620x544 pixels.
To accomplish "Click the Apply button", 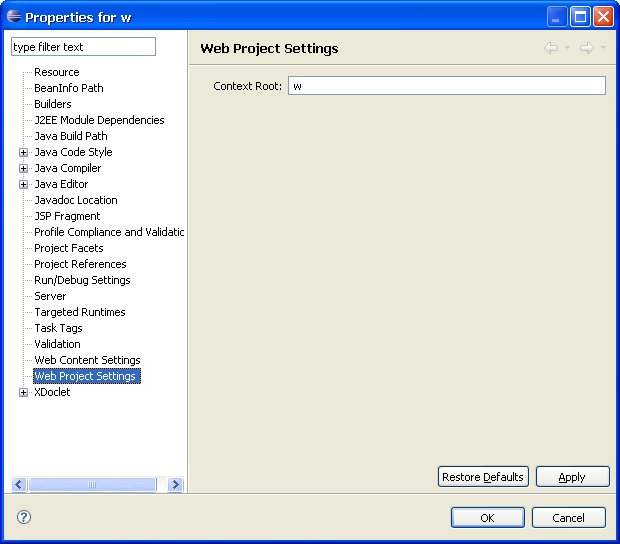I will tap(572, 477).
